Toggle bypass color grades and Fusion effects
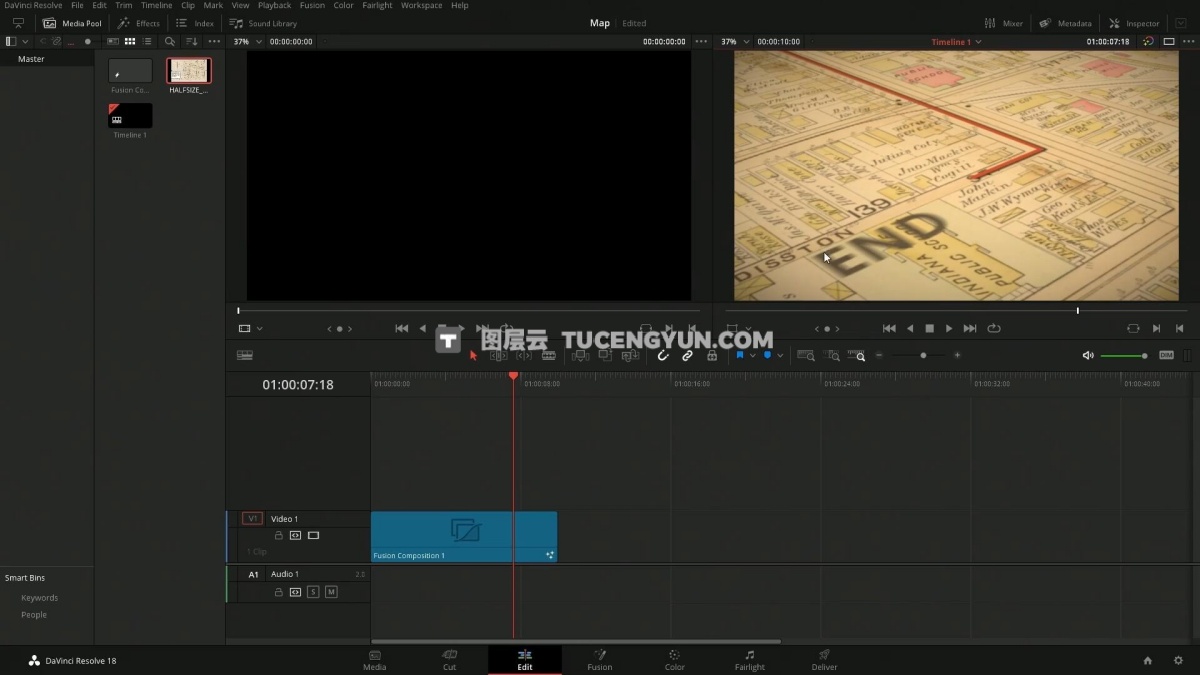This screenshot has height=675, width=1200. [x=1148, y=42]
